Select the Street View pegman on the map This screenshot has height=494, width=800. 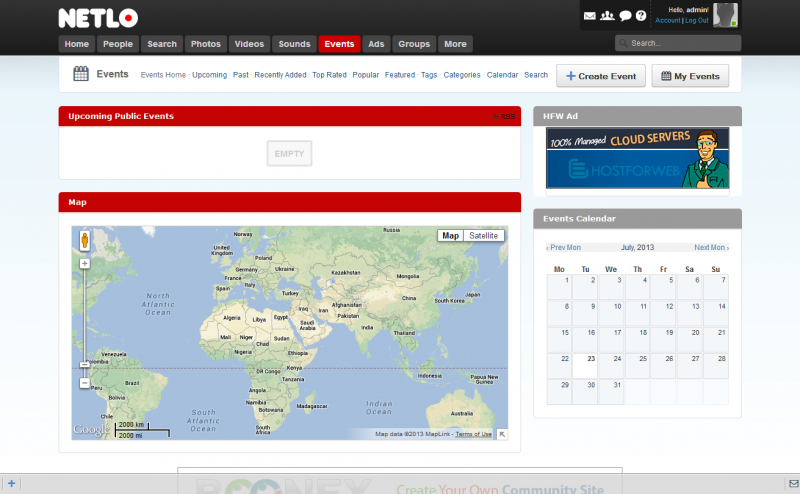click(85, 240)
